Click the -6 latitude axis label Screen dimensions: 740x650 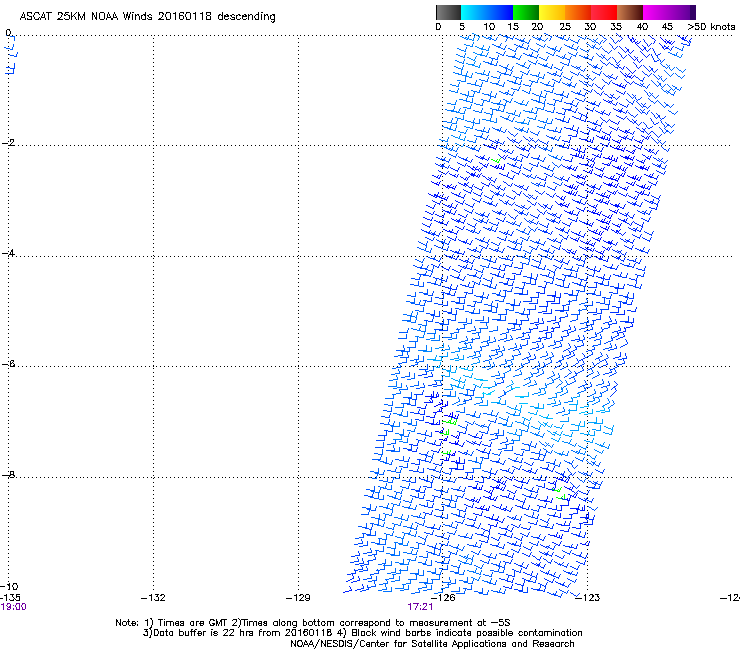pos(8,364)
